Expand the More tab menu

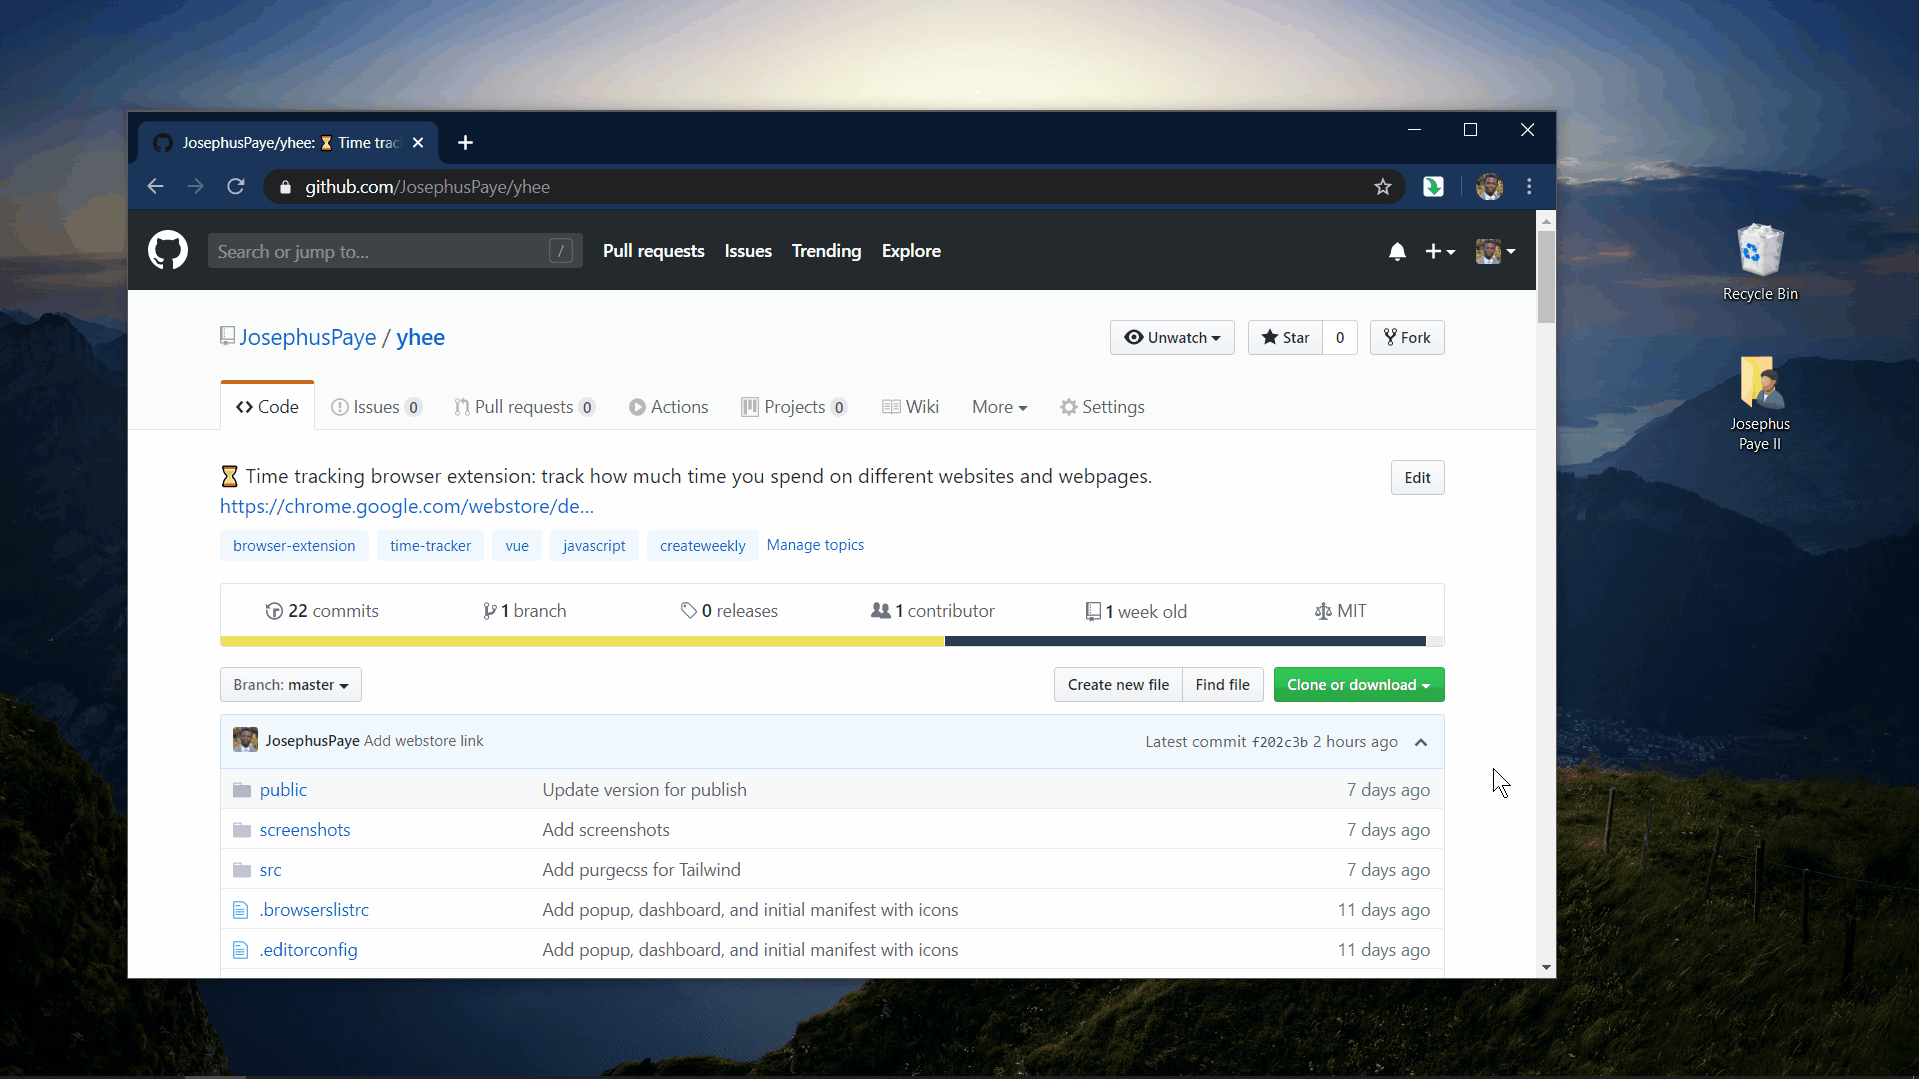coord(1000,407)
